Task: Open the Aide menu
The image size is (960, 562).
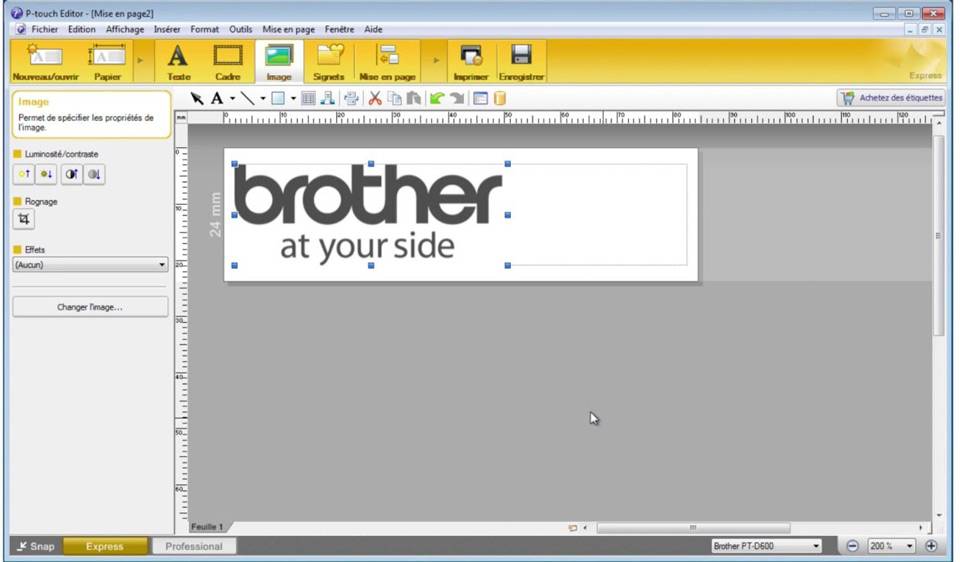Action: (x=373, y=29)
